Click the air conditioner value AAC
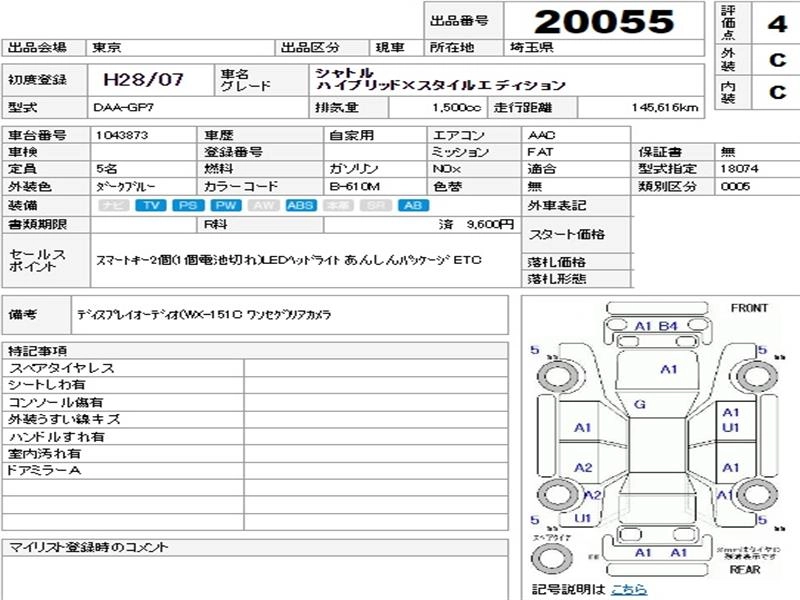This screenshot has width=800, height=600. coord(541,135)
